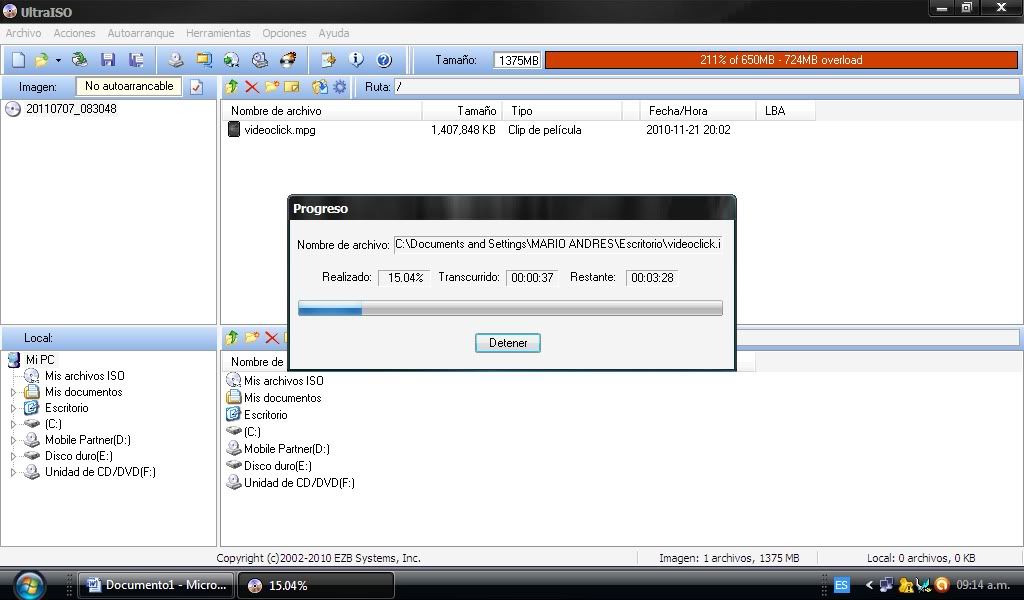Select Mis archivos ISO in lower file list
Screen dimensions: 1024x600
[x=283, y=381]
